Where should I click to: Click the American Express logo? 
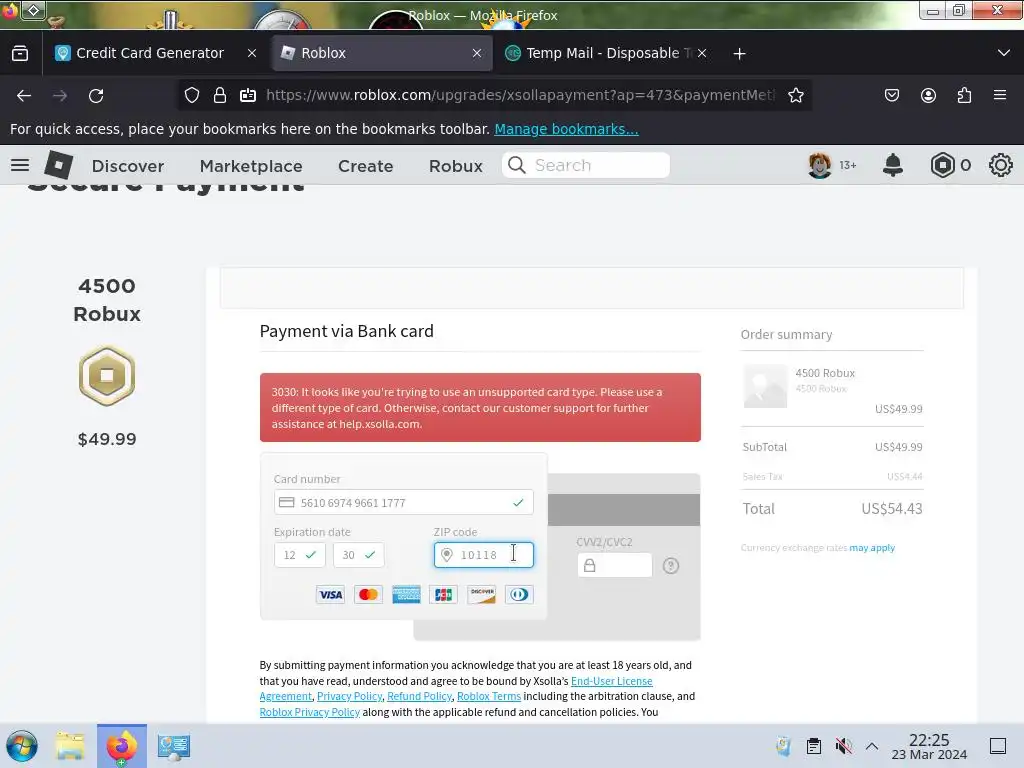point(406,594)
